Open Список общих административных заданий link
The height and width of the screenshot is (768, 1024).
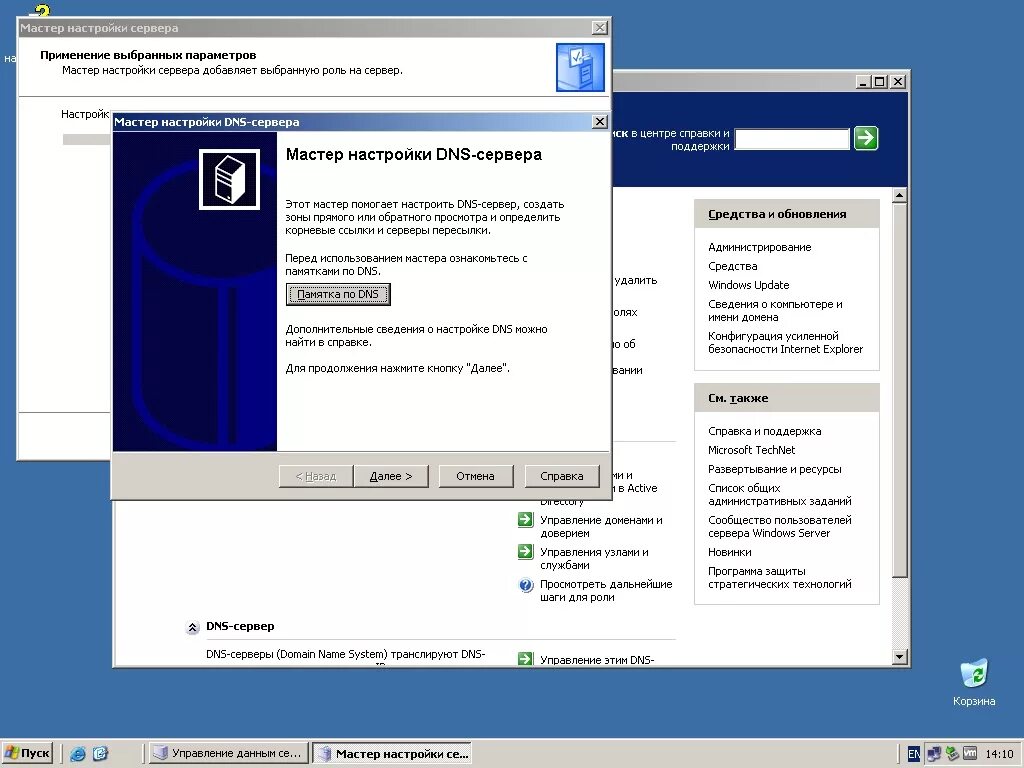[780, 494]
